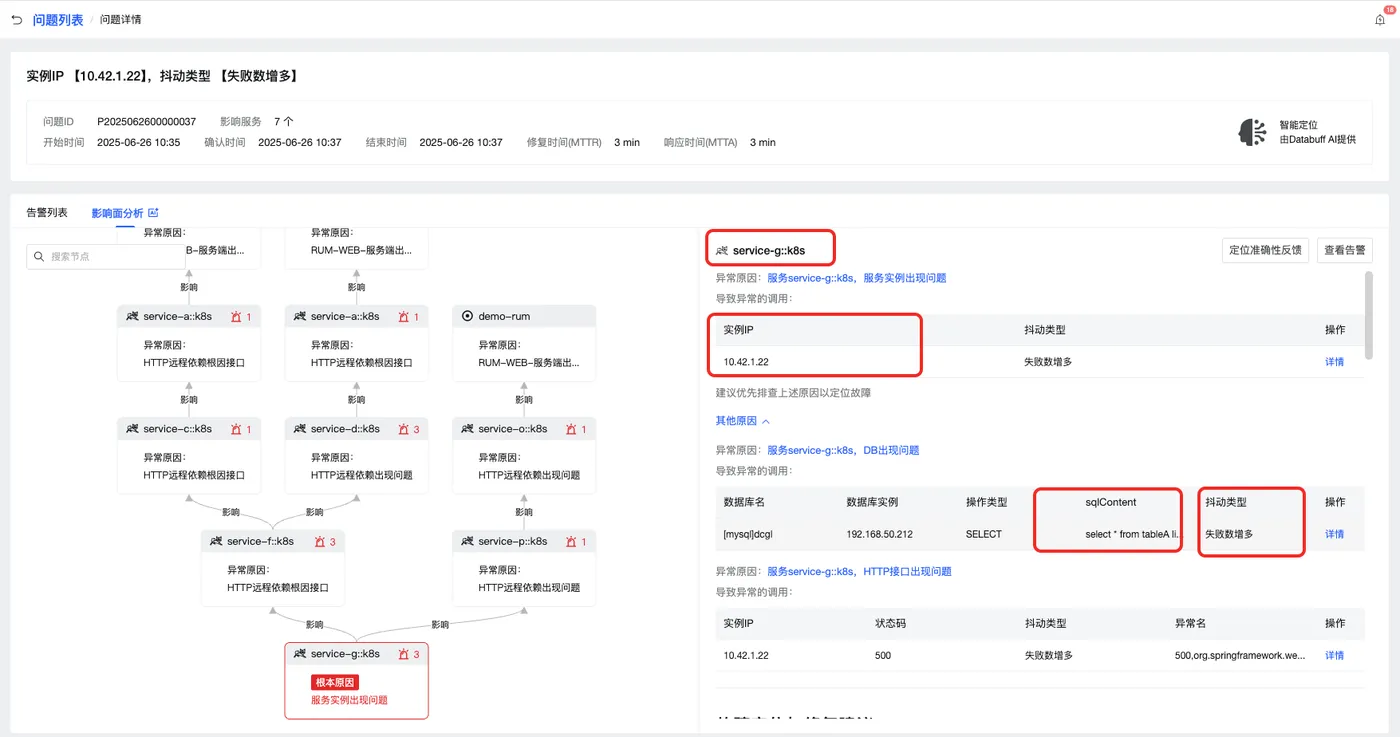Click the alarm icon on the service-o::k8s node
The height and width of the screenshot is (737, 1400).
572,429
